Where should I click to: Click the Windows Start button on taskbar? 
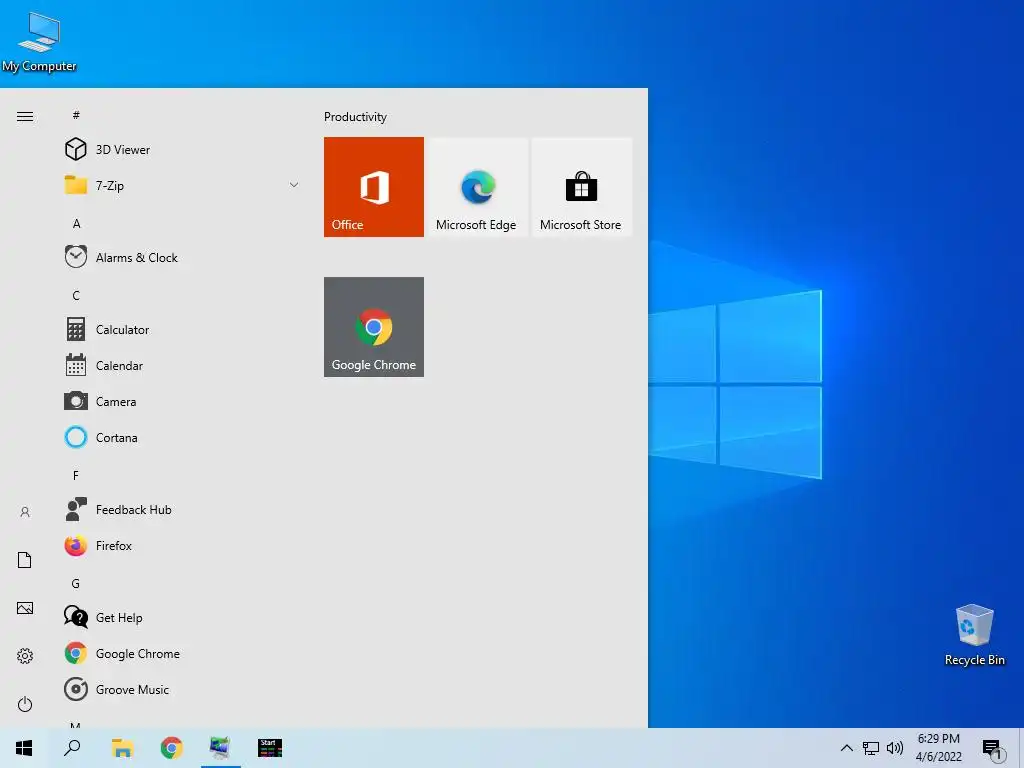click(x=24, y=748)
